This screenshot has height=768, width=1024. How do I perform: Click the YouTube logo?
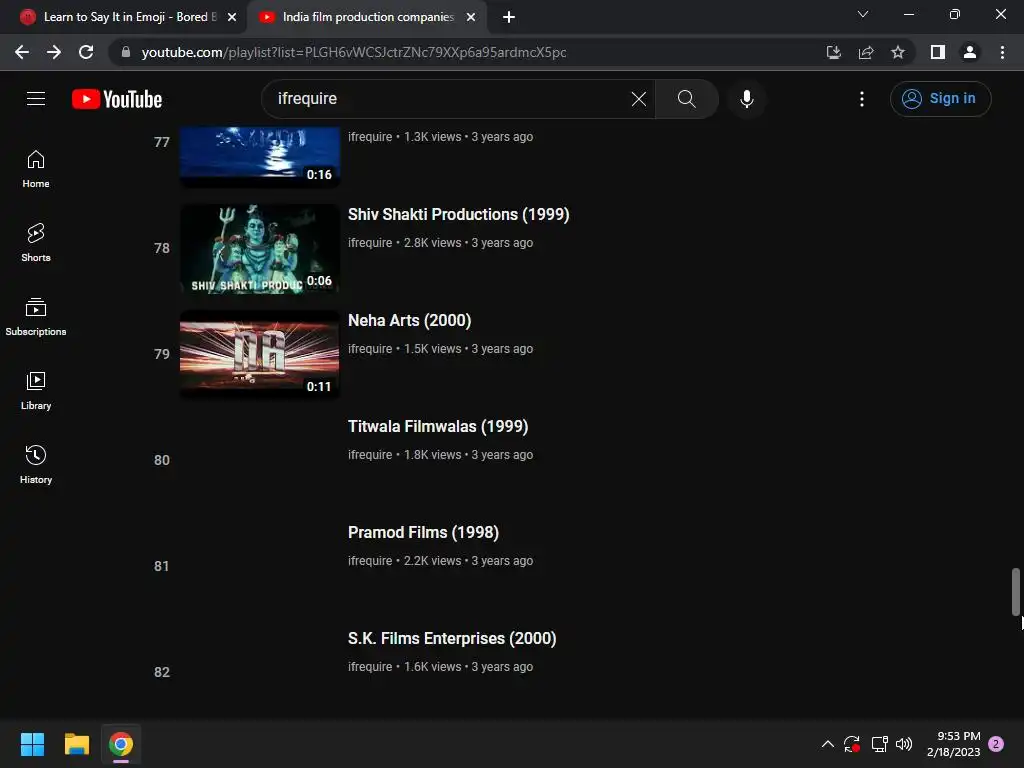(x=117, y=99)
